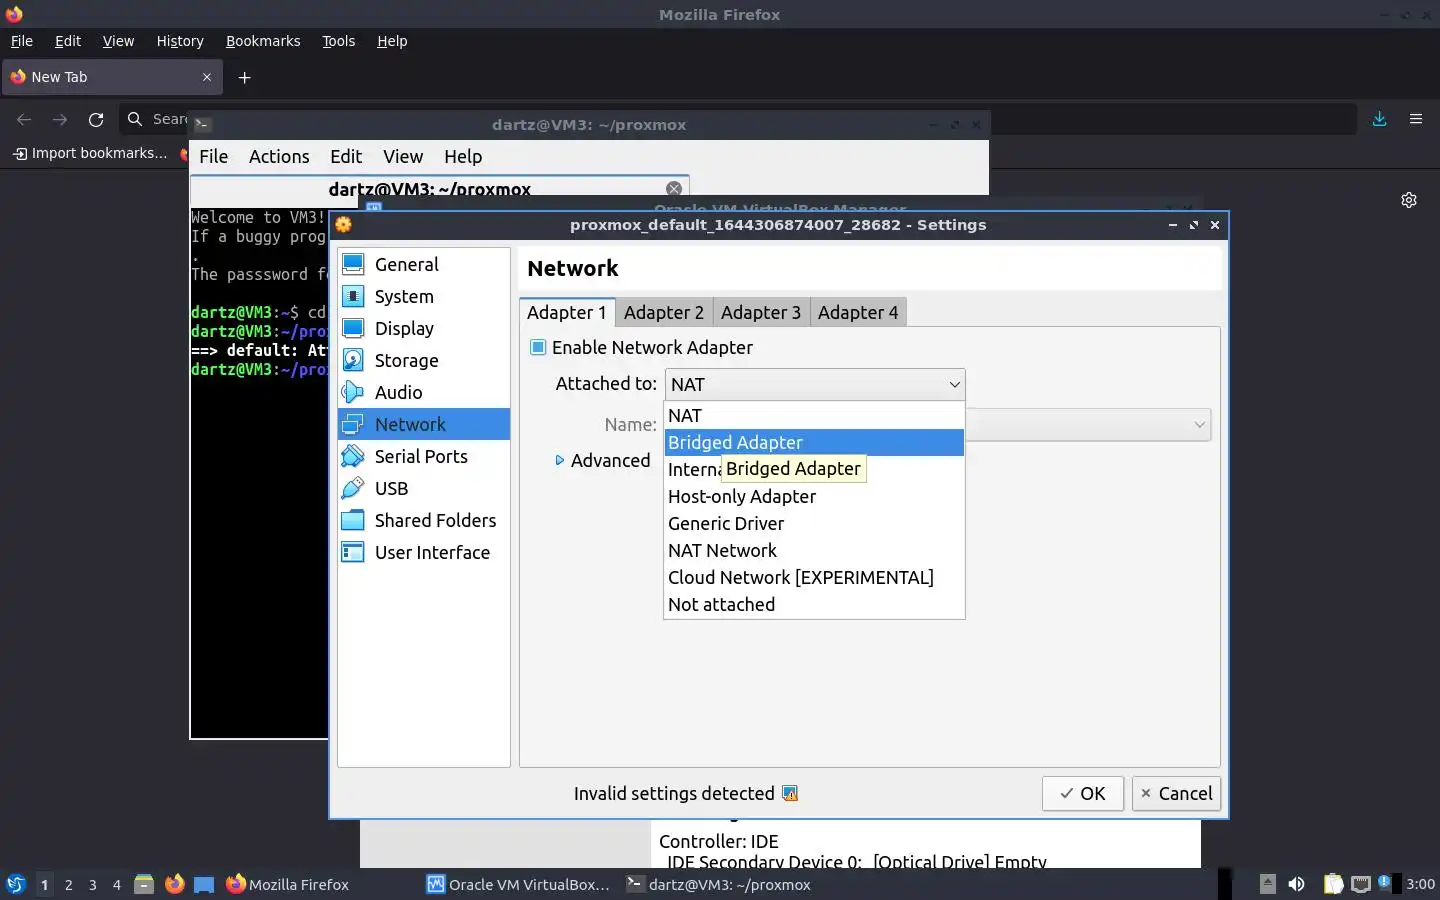Close the Firefox New Tab tab
1440x900 pixels.
pyautogui.click(x=207, y=77)
